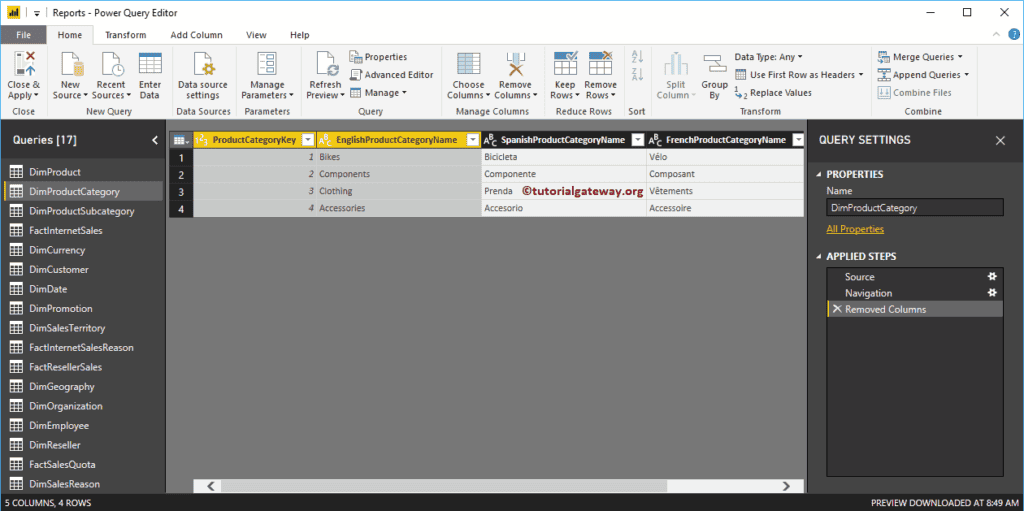This screenshot has width=1024, height=511.
Task: Collapse the ribbon with the caret
Action: point(996,35)
